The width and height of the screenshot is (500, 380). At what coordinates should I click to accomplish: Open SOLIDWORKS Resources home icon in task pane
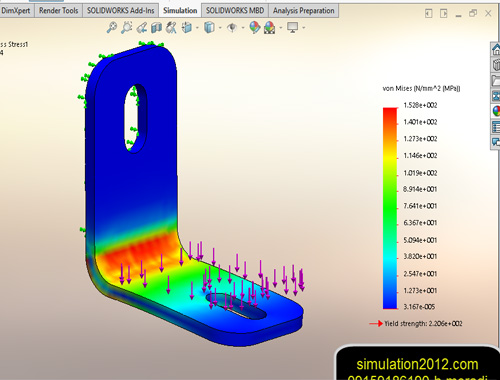[496, 50]
